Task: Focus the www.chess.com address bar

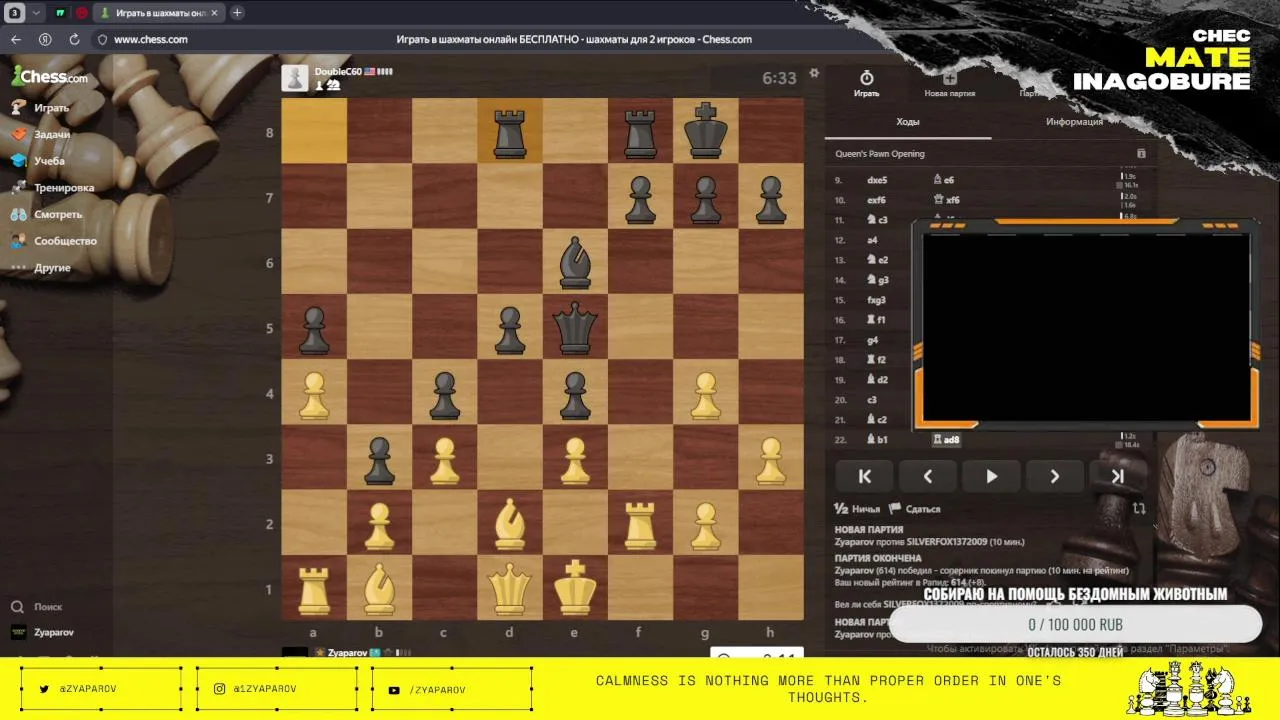Action: tap(150, 40)
